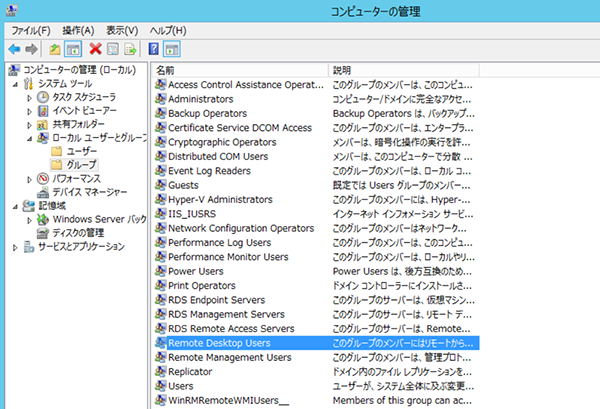
Task: Open the ヘルプ(H) menu
Action: 168,30
